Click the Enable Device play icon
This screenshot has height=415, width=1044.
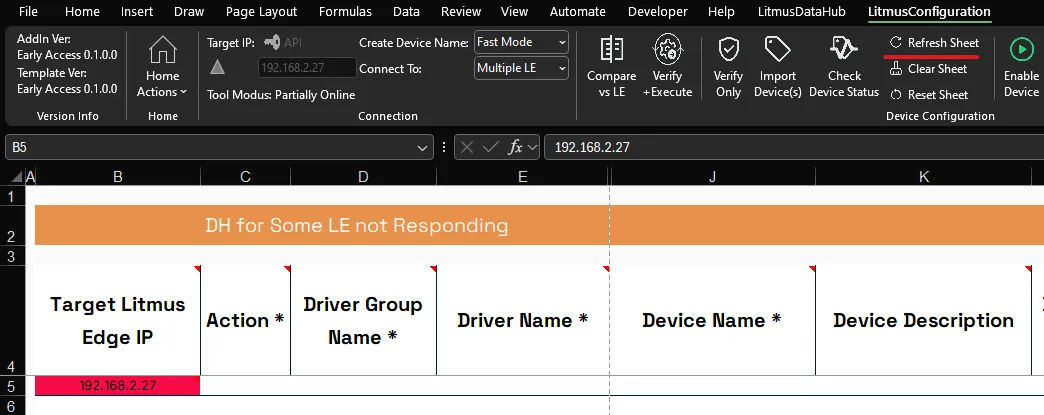pyautogui.click(x=1021, y=50)
